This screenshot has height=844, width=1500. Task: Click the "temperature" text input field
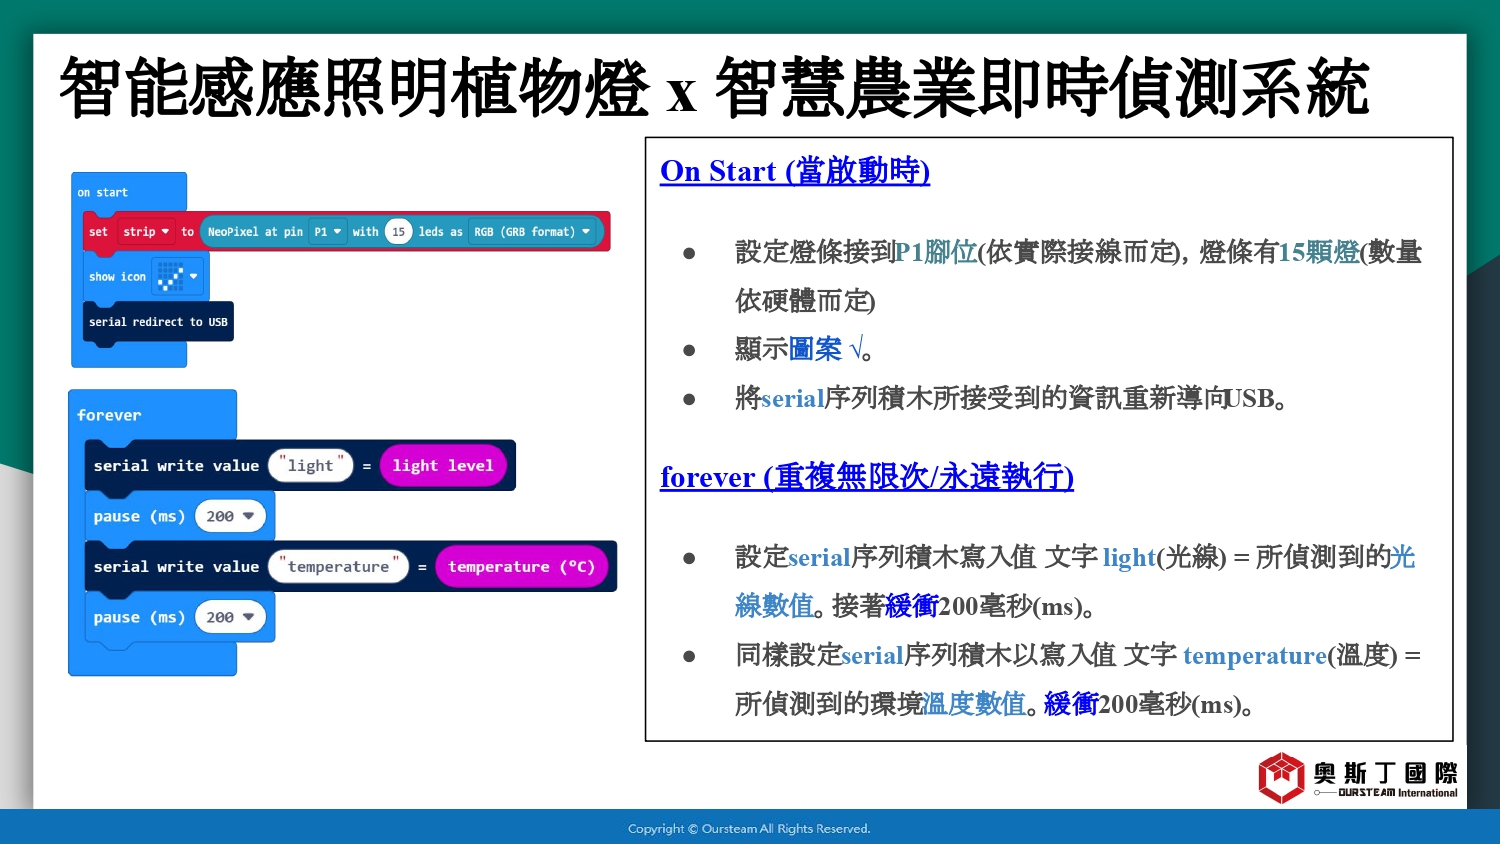(338, 566)
